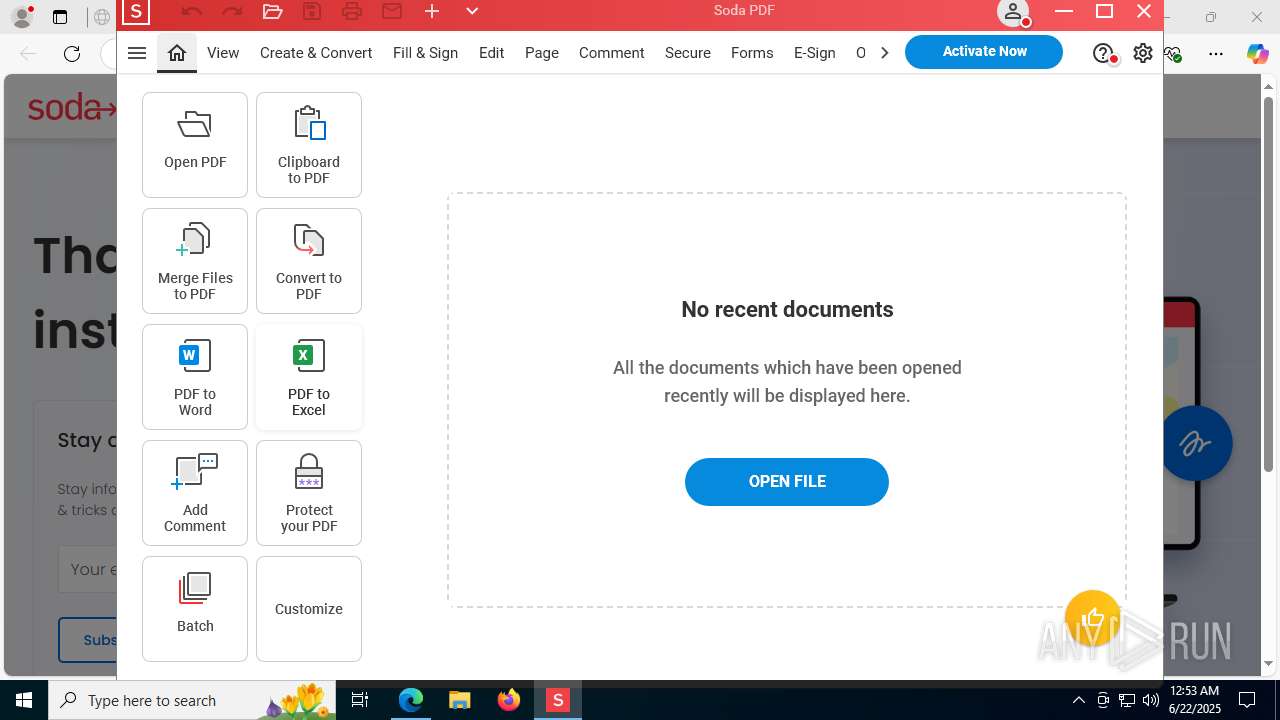The image size is (1280, 720).
Task: Expand the quick access chevron dropdown
Action: 472,12
